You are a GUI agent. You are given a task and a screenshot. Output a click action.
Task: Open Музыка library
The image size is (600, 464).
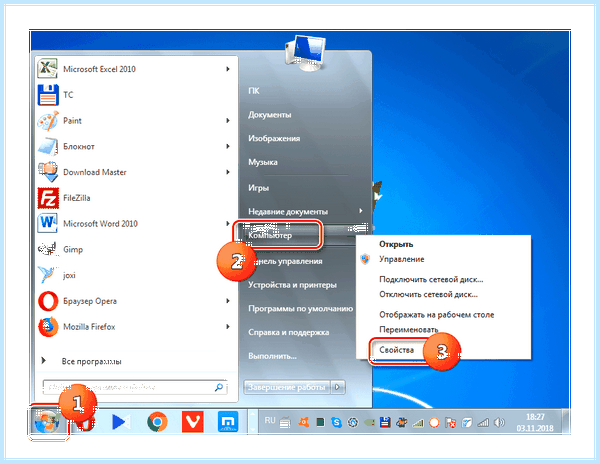pyautogui.click(x=262, y=162)
